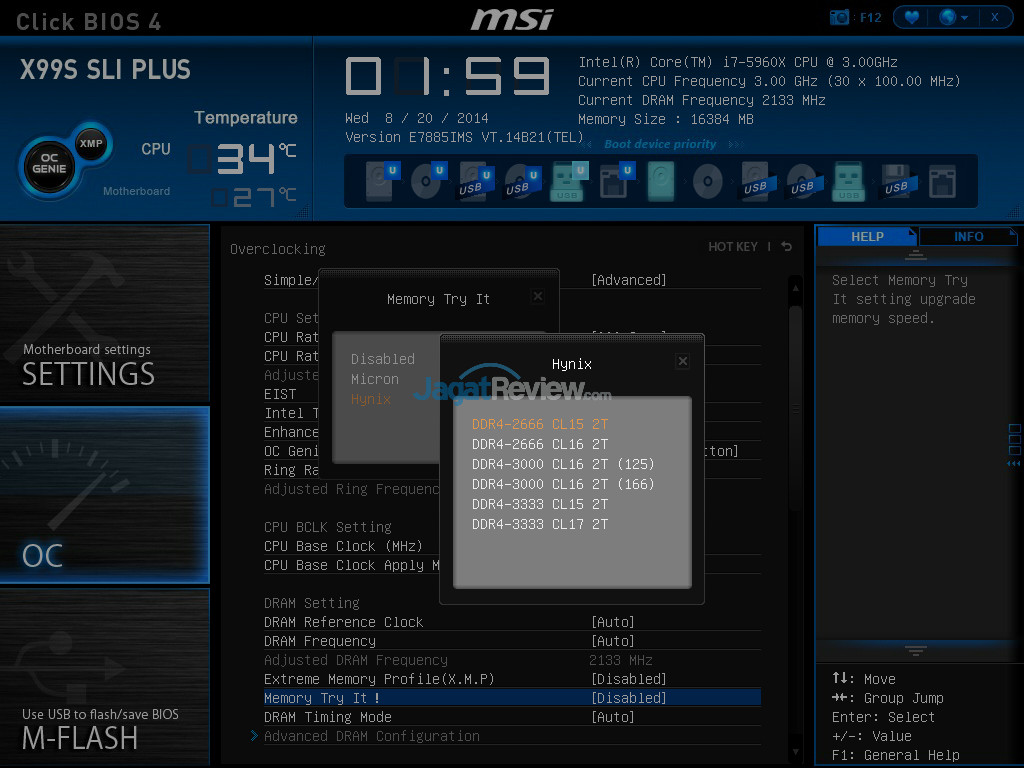Switch to the INFO tab
1024x768 pixels.
968,237
